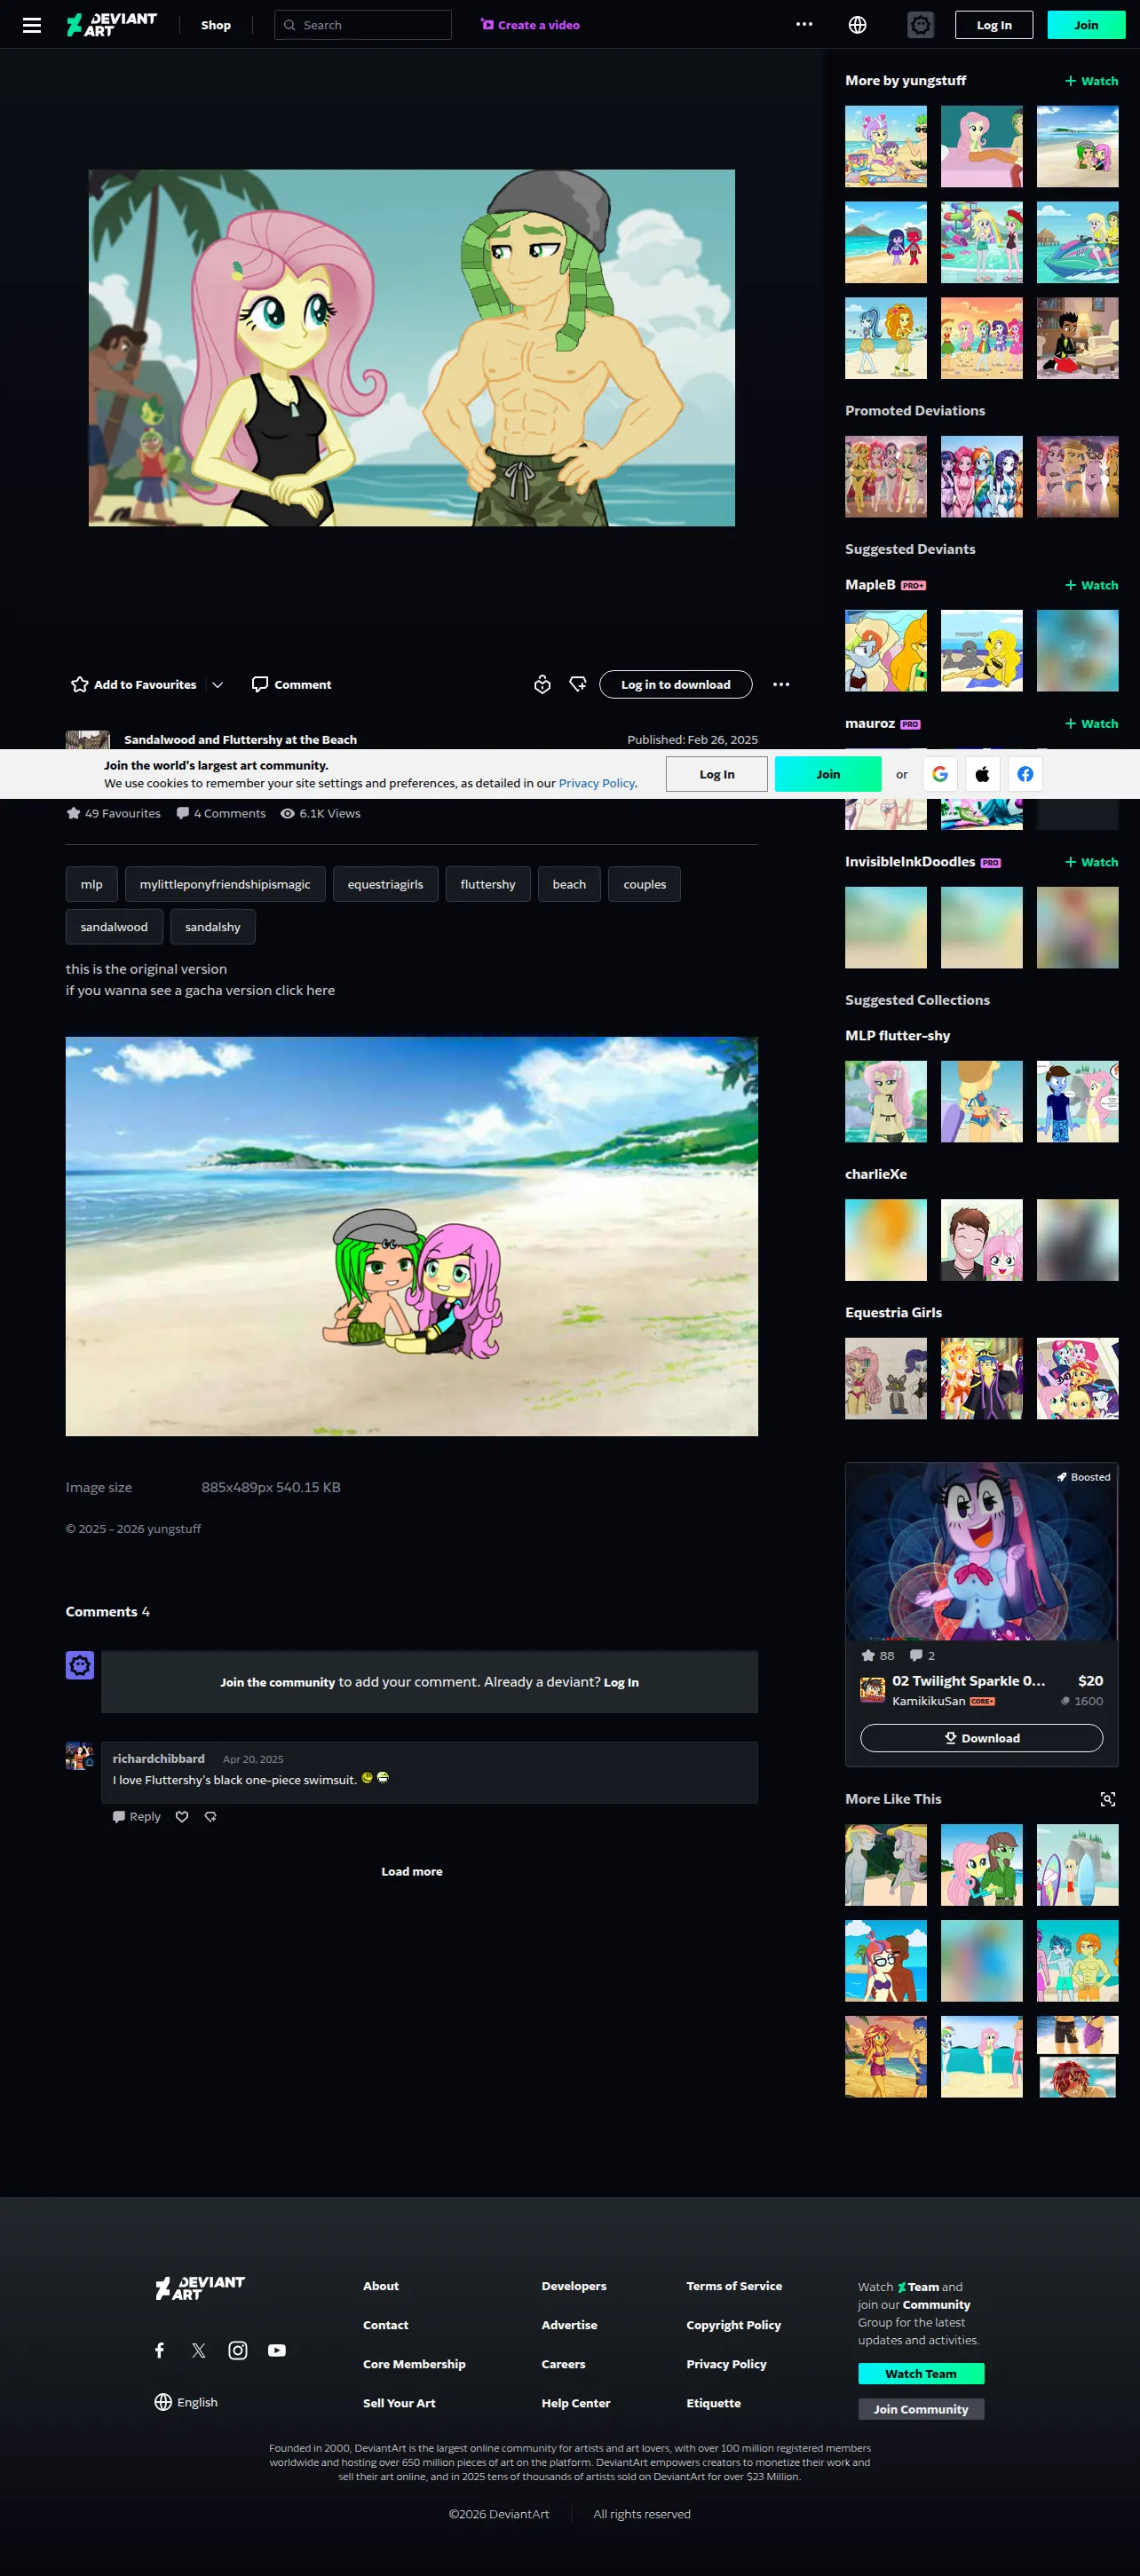Watch suggested deviant MapleB
1140x2576 pixels.
(x=1091, y=585)
